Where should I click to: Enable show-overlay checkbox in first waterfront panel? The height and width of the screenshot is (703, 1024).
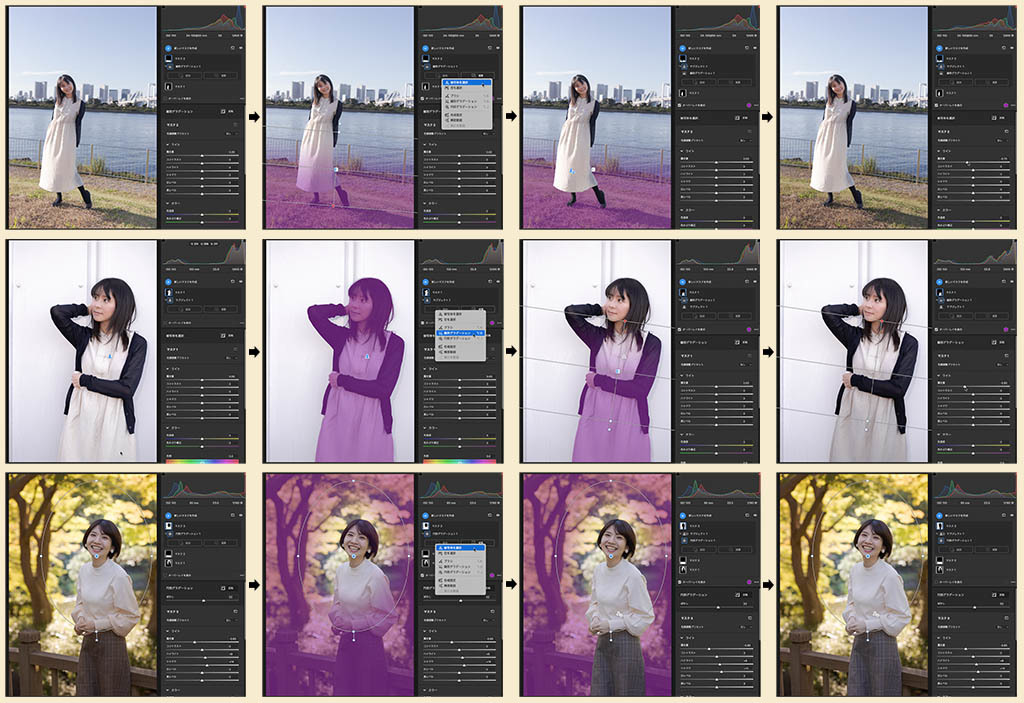tap(165, 99)
